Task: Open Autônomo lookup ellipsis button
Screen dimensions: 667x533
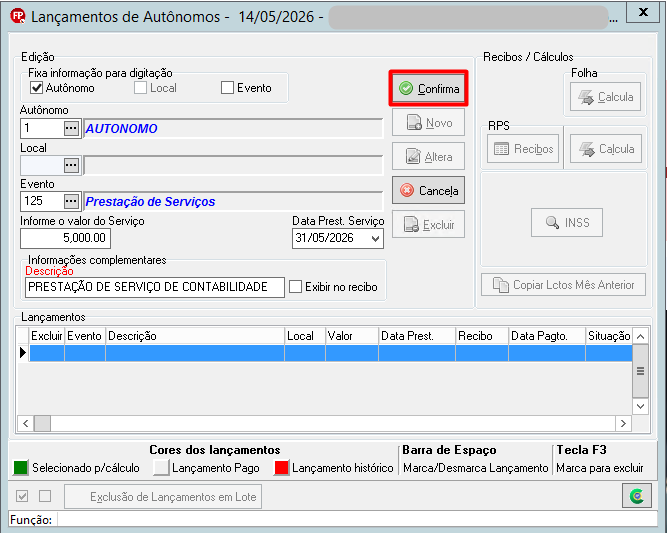Action: 71,128
